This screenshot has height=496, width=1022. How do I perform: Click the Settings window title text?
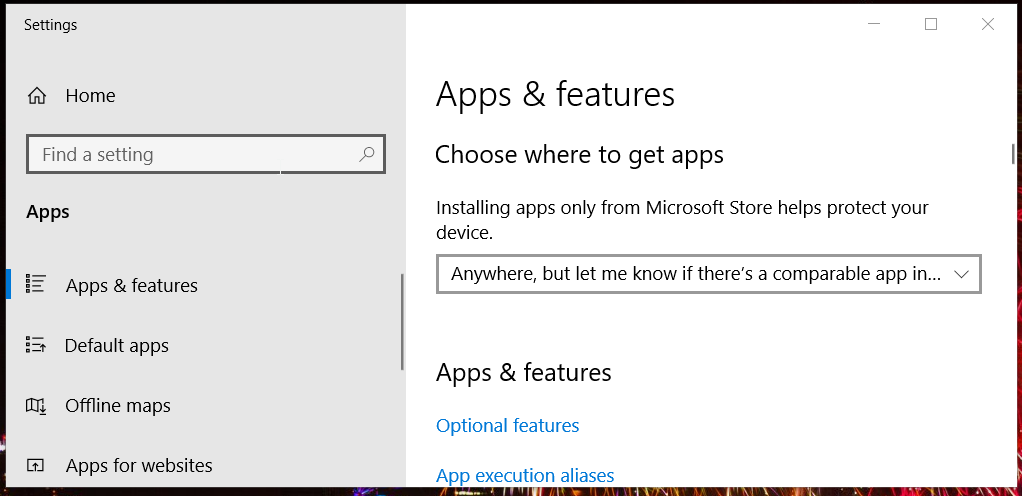point(50,25)
